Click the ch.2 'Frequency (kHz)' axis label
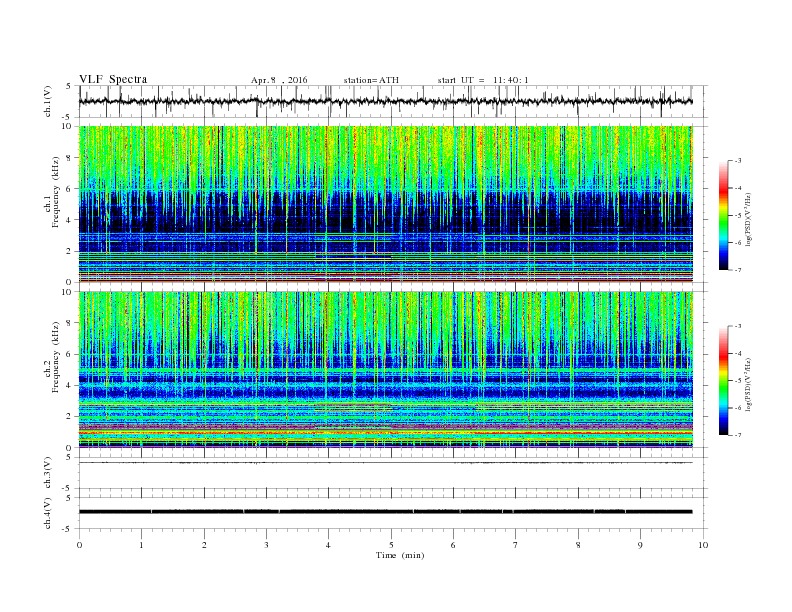Viewport: 792px width, 612px height. coord(55,358)
